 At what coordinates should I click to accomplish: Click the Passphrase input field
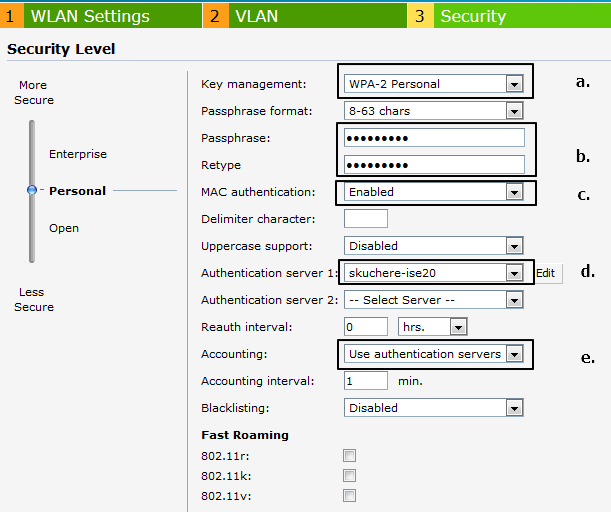[434, 138]
